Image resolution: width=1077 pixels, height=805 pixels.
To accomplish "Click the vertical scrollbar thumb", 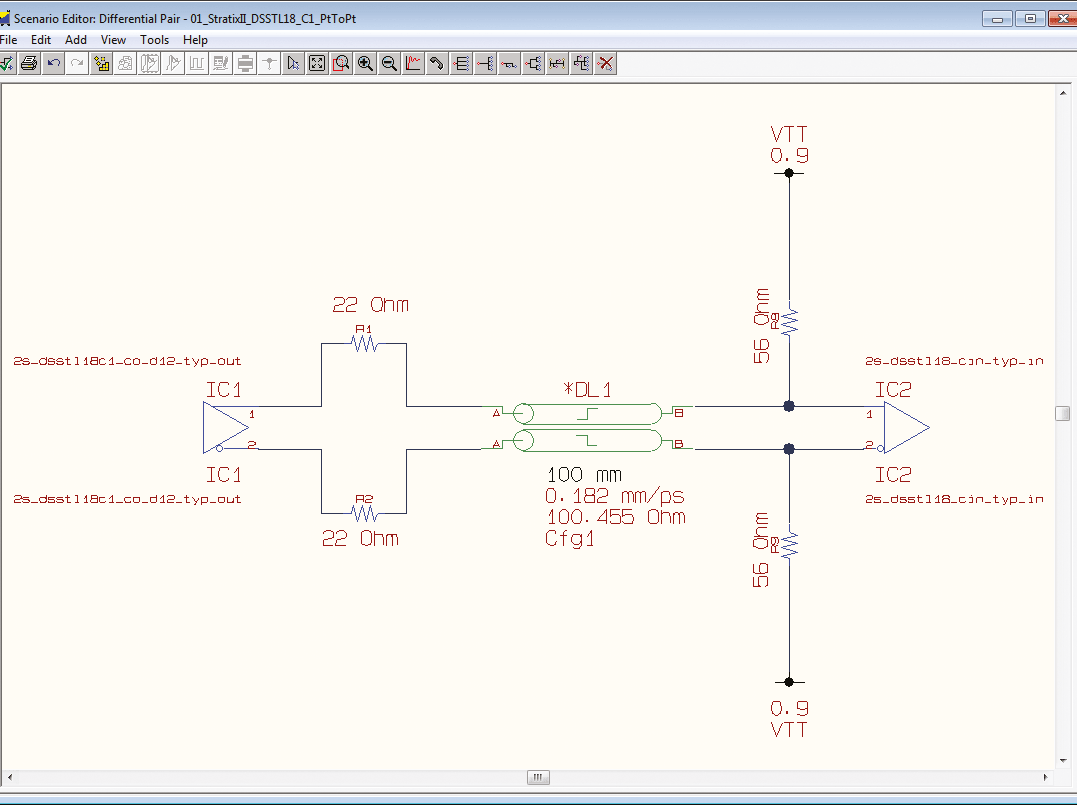I will tap(1063, 413).
